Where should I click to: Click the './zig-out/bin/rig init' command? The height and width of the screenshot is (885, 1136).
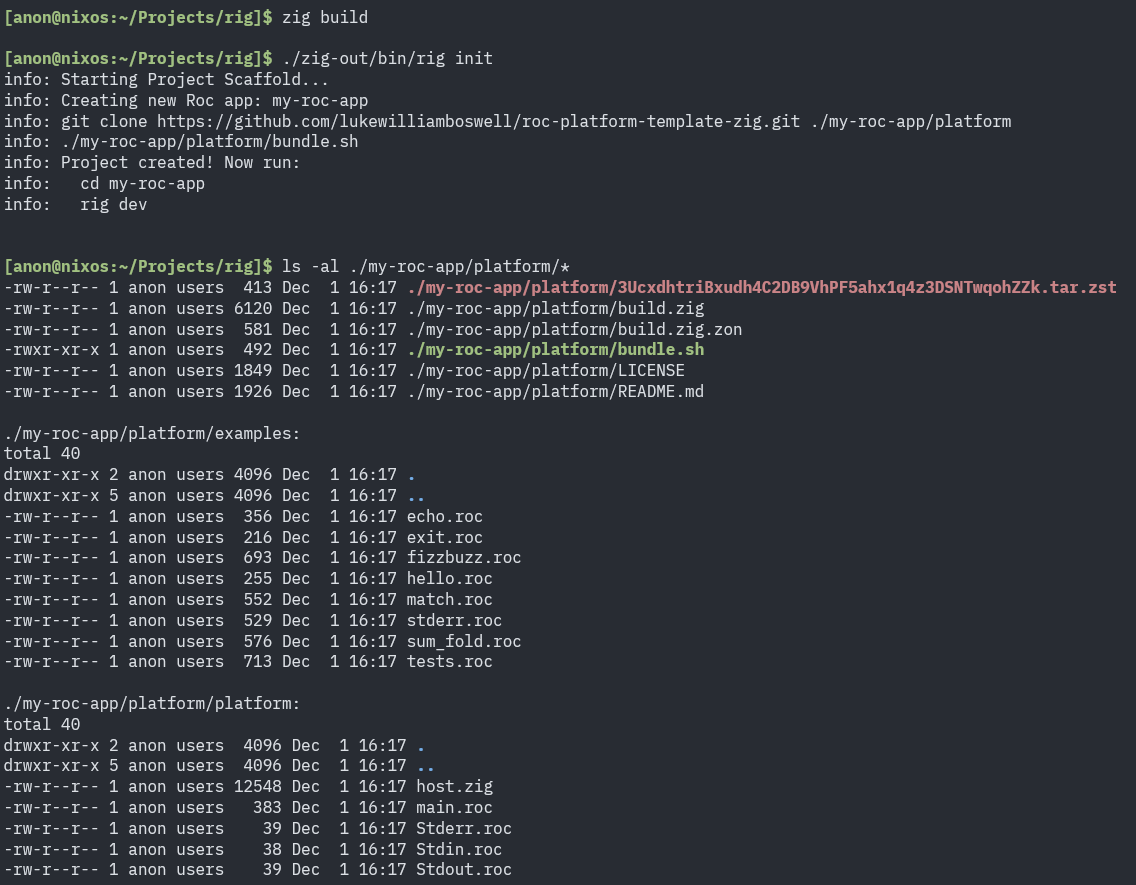[x=387, y=59]
